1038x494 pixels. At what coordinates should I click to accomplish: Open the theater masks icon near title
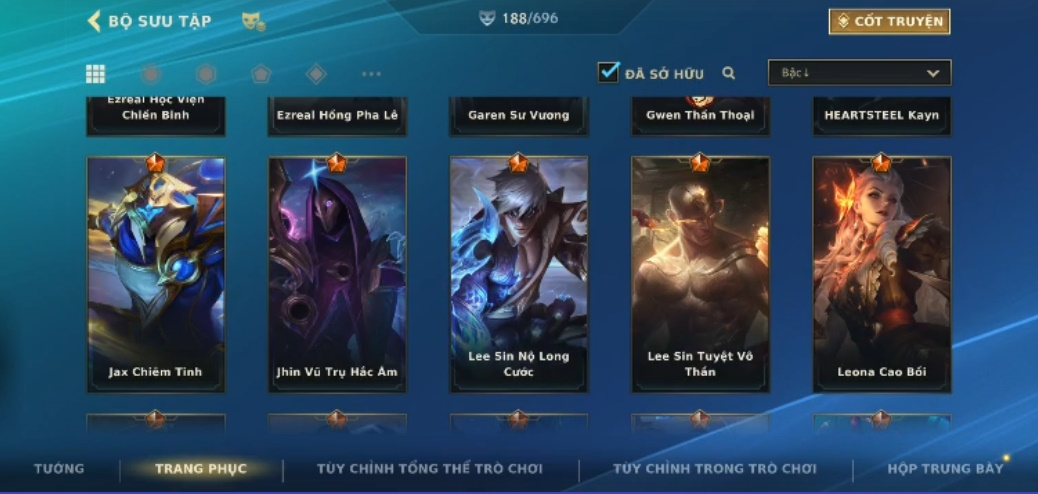(x=254, y=22)
